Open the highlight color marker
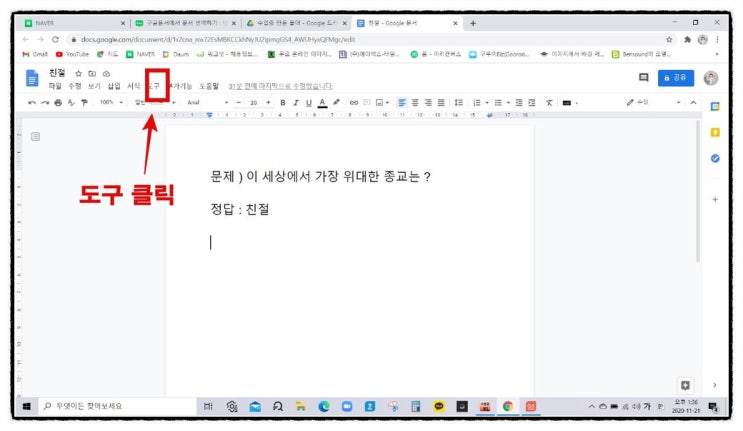 click(x=336, y=102)
